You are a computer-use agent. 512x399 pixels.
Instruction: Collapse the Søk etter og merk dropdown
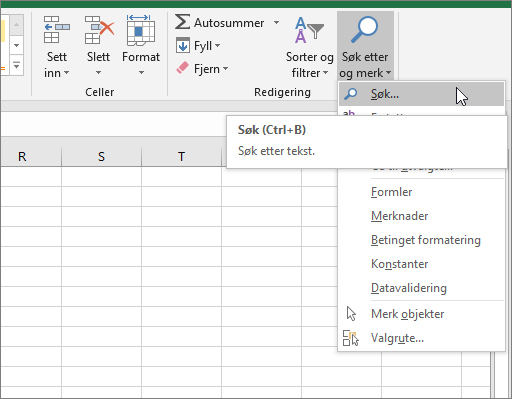point(389,72)
